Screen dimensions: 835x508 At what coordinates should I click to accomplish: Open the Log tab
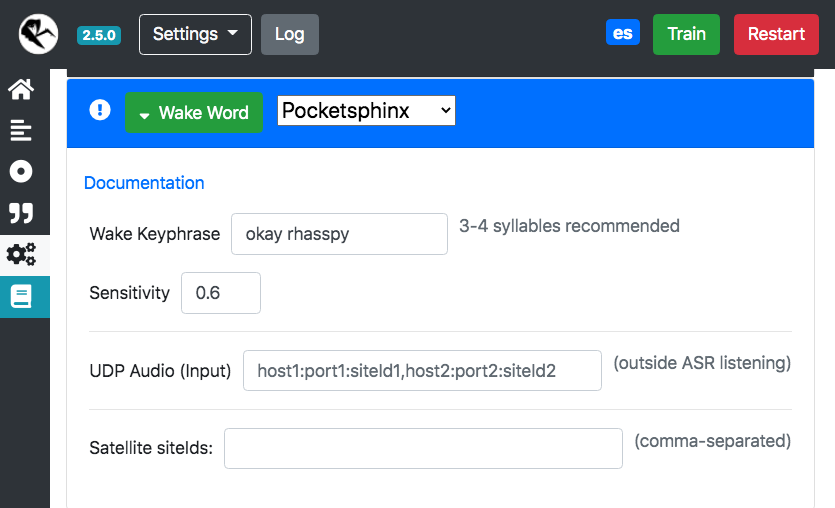click(290, 34)
